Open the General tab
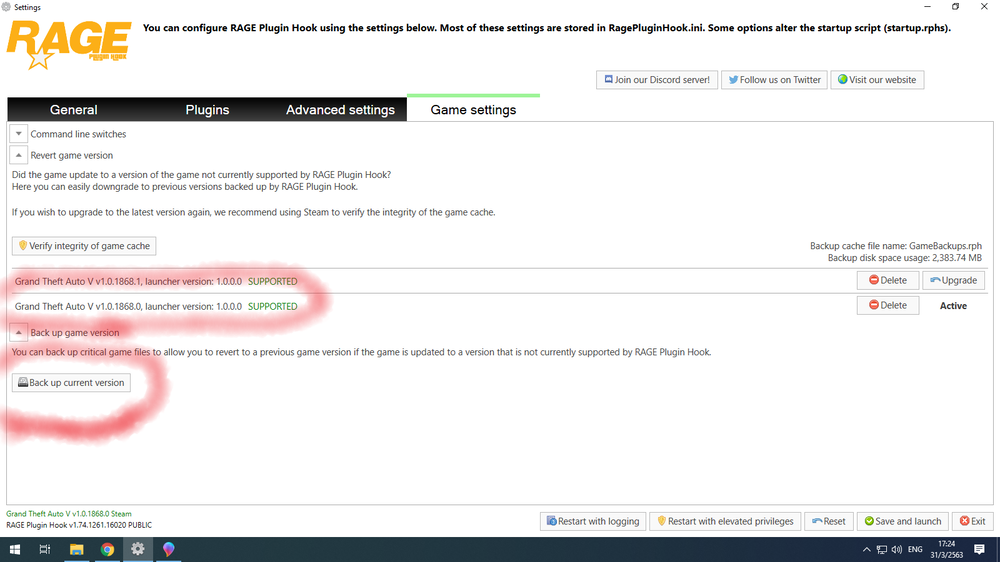 click(73, 110)
